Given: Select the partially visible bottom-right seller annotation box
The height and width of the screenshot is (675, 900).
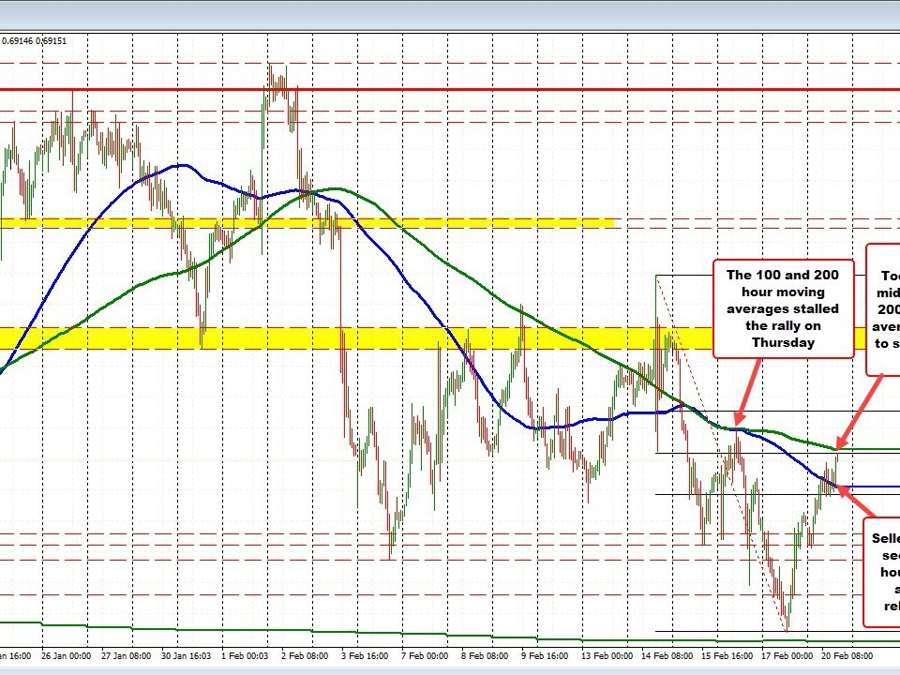Looking at the screenshot, I should tap(882, 570).
